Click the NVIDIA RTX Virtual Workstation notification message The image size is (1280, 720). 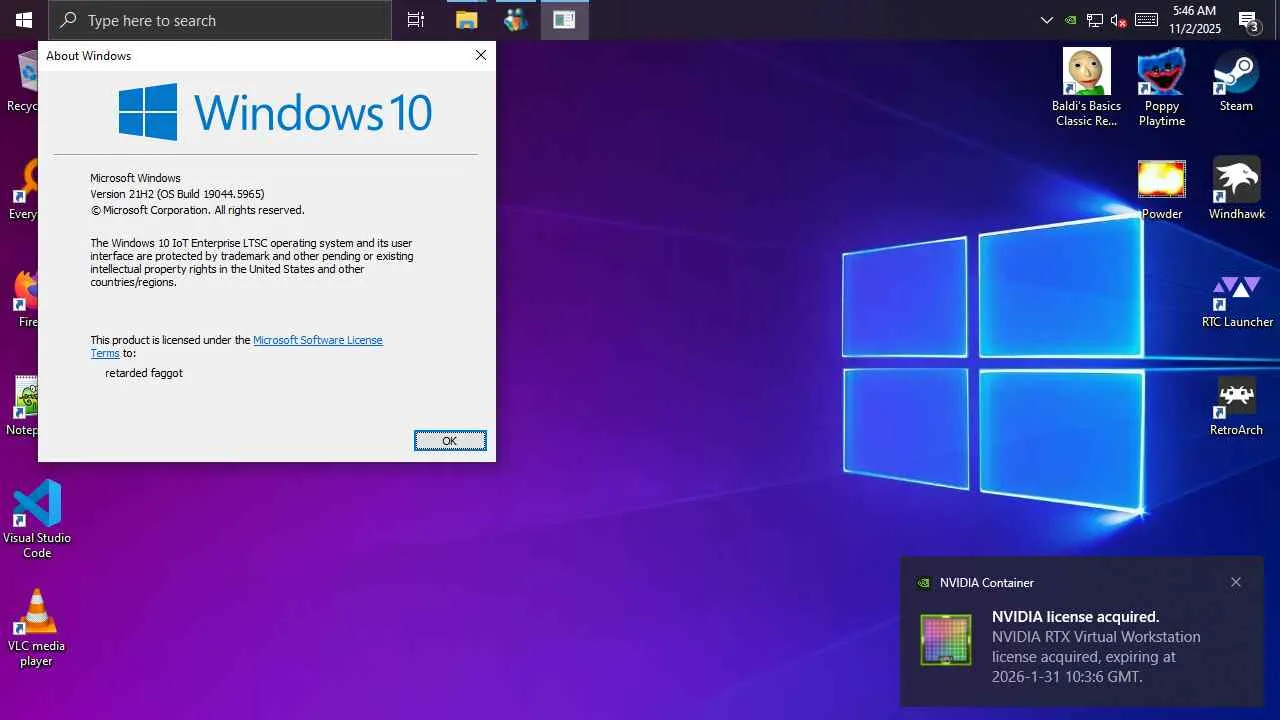point(1096,657)
